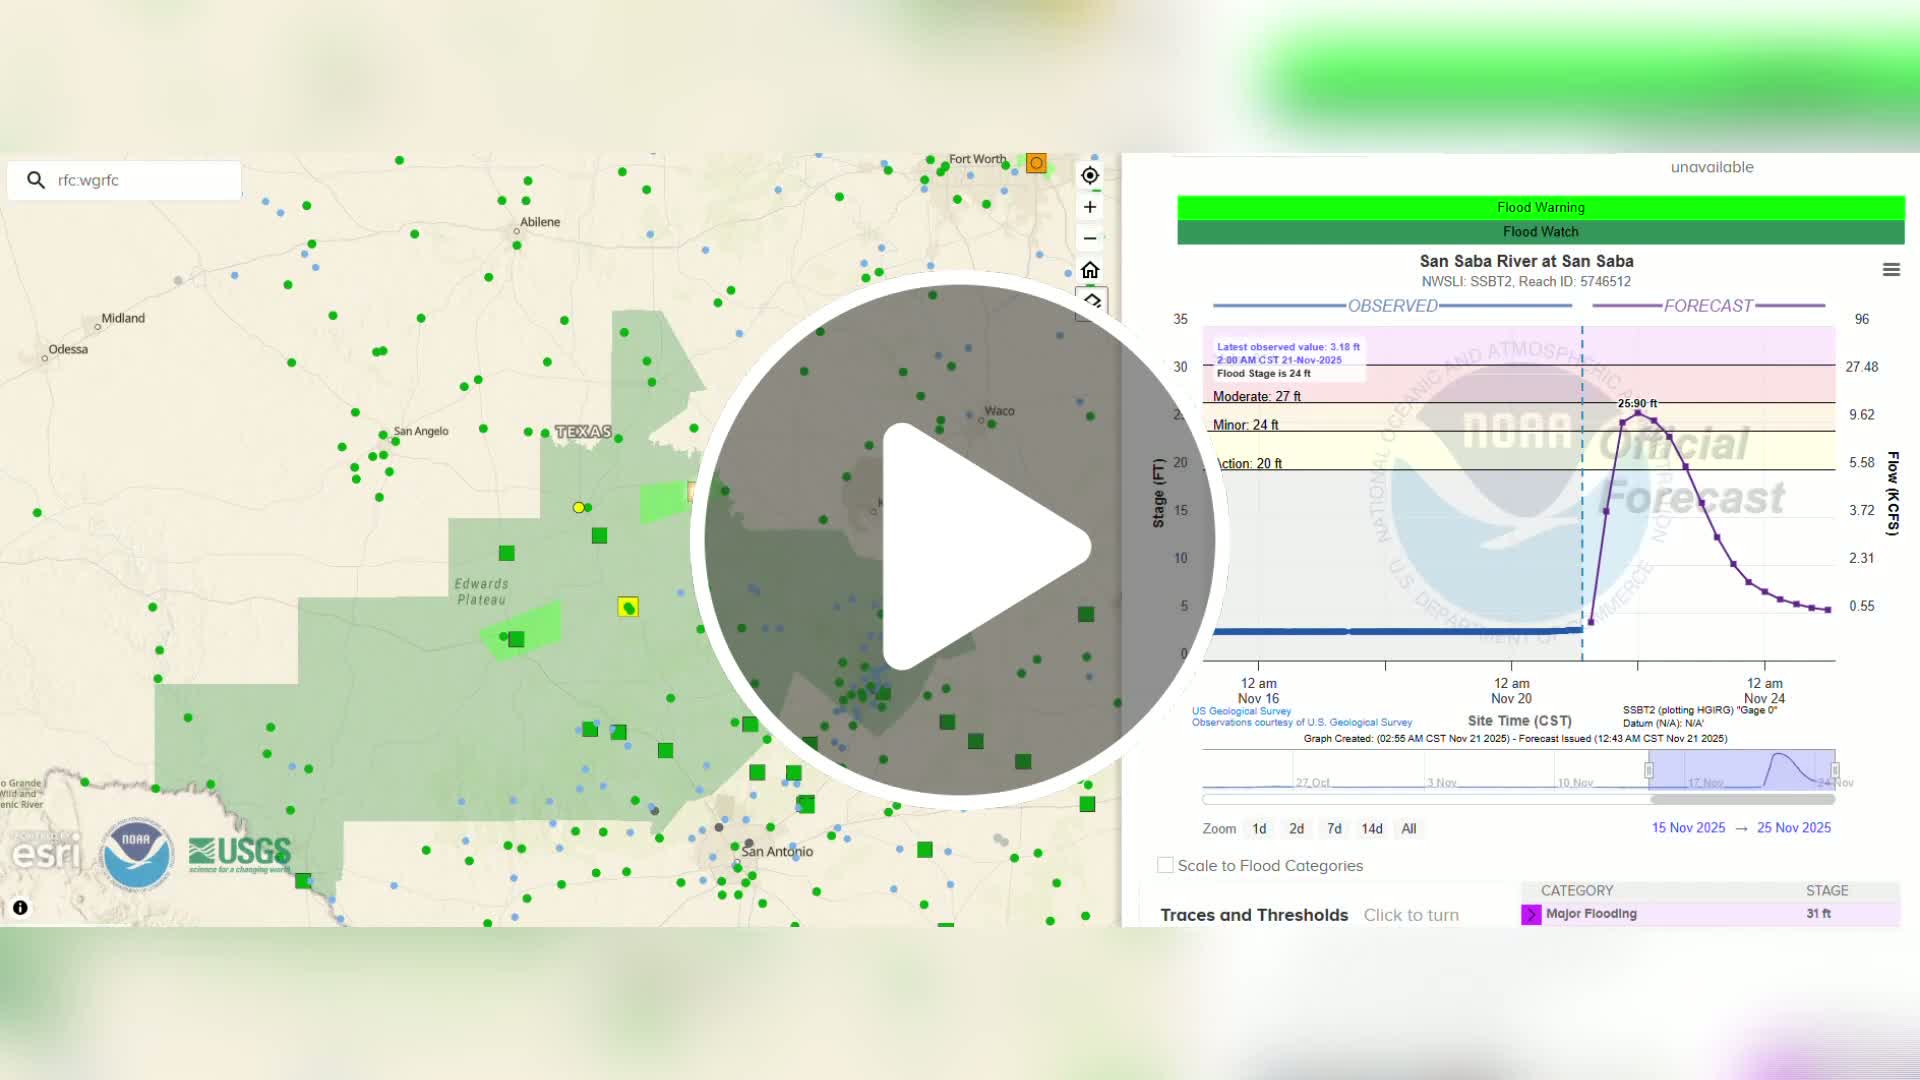Click the Abilene city label

point(540,222)
